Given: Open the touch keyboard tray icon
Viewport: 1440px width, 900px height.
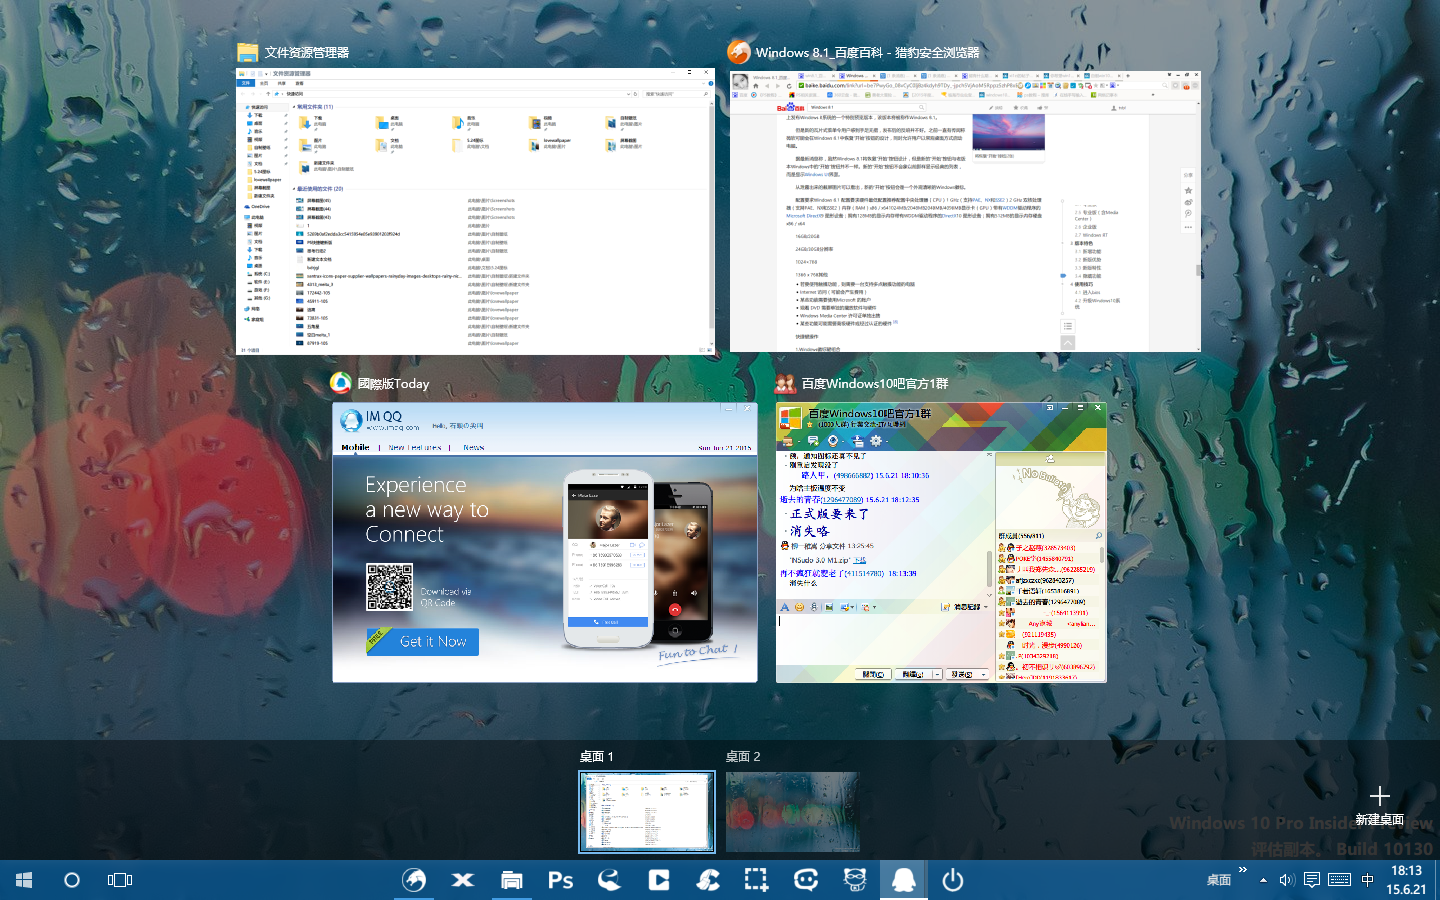Looking at the screenshot, I should 1340,880.
